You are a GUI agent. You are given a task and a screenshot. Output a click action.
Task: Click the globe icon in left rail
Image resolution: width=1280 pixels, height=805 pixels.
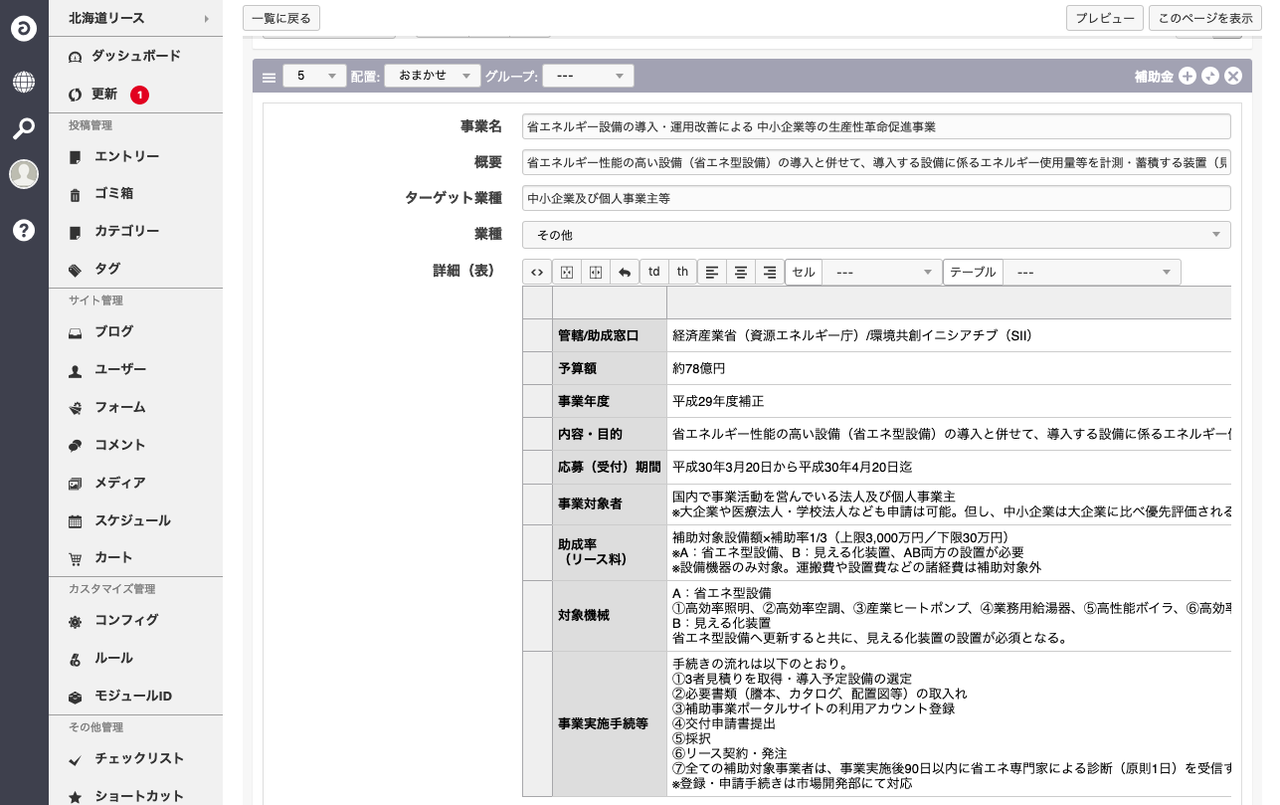pos(24,82)
